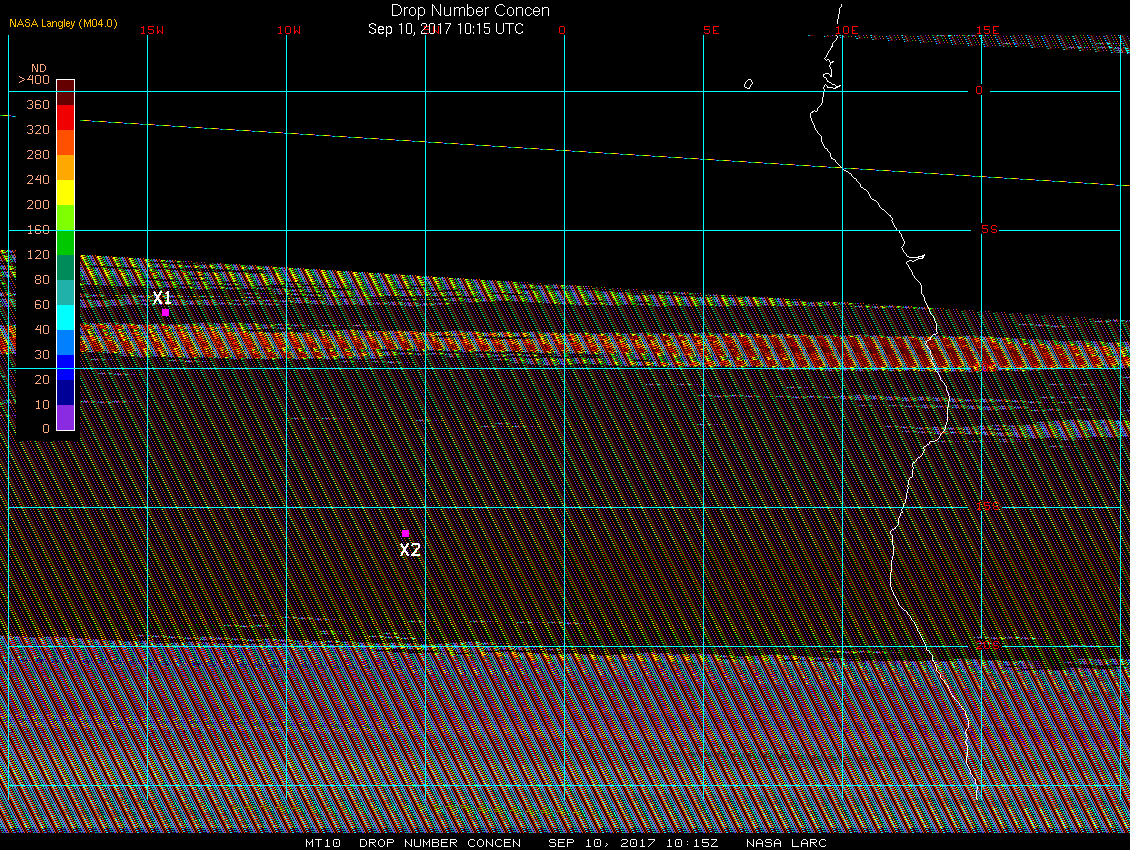The height and width of the screenshot is (850, 1130).
Task: Select the lime 200 colorbar segment
Action: (x=66, y=218)
